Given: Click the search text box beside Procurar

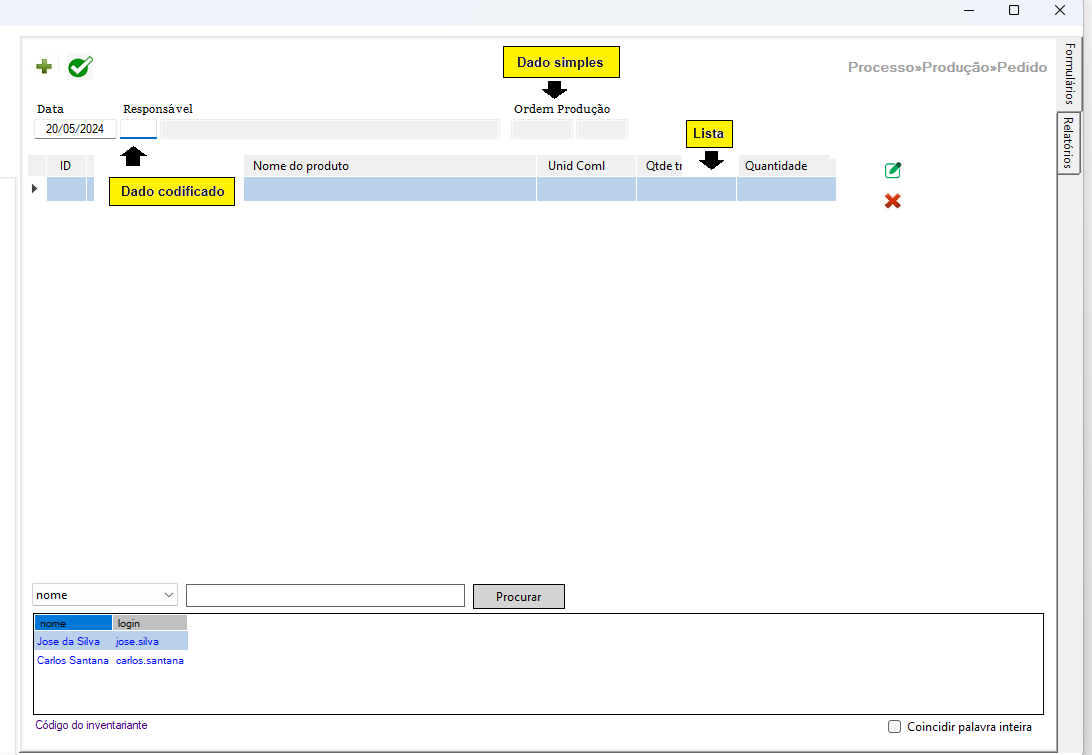Looking at the screenshot, I should [x=325, y=596].
